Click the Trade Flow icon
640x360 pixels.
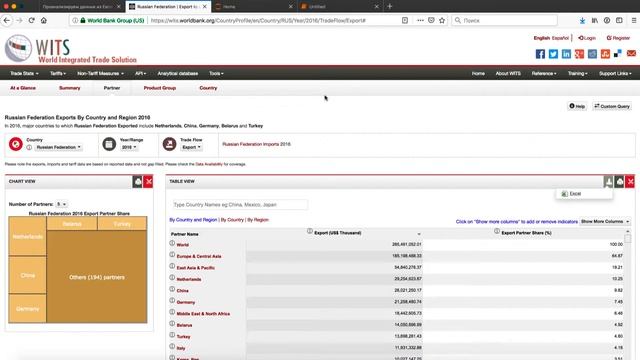coord(169,144)
